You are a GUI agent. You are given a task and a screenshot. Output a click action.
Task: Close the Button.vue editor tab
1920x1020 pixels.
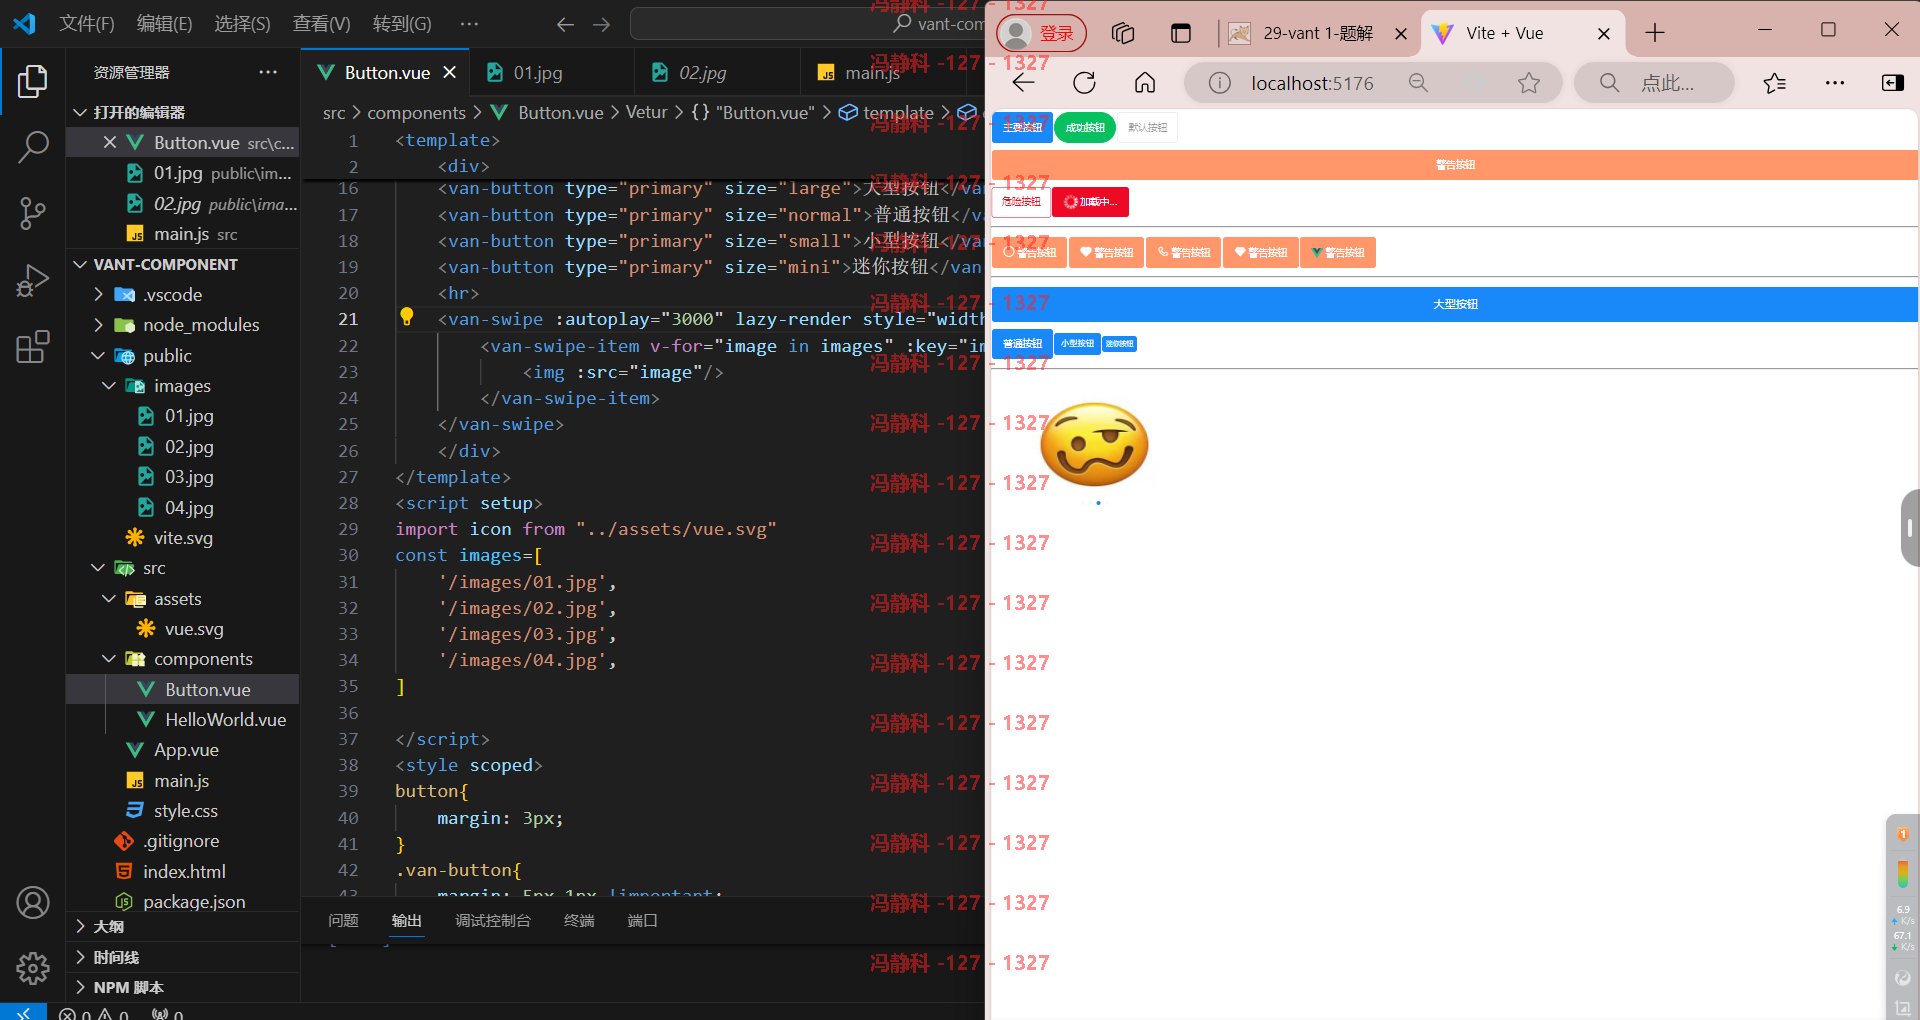tap(450, 73)
